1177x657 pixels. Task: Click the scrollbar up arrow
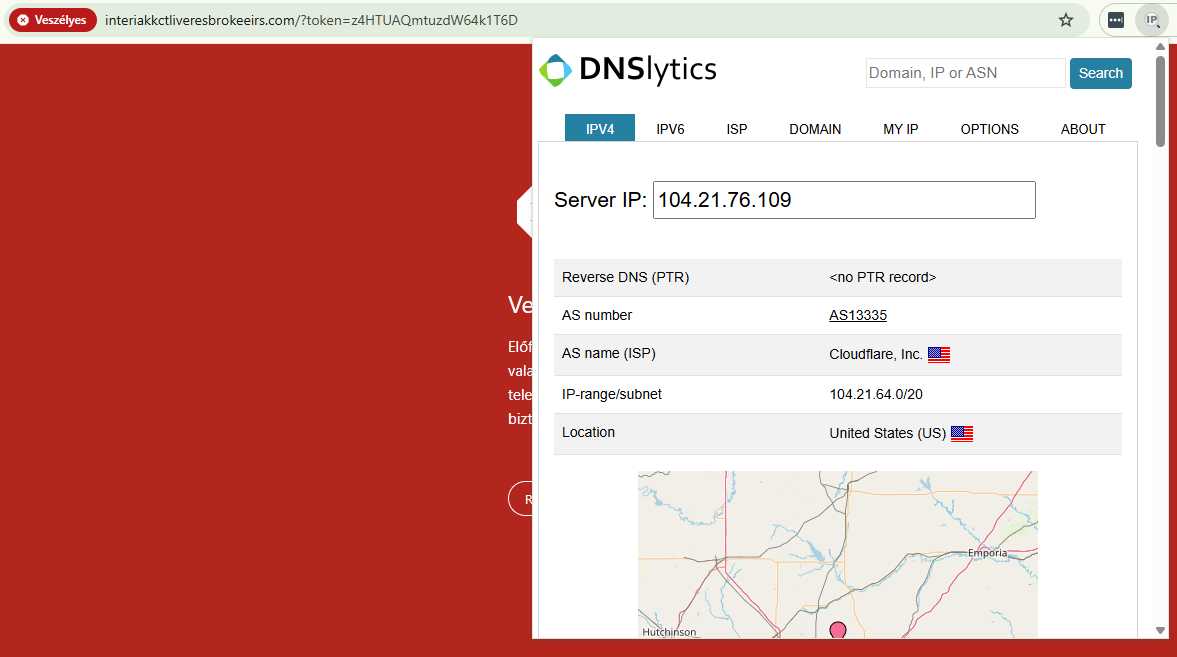(1160, 47)
